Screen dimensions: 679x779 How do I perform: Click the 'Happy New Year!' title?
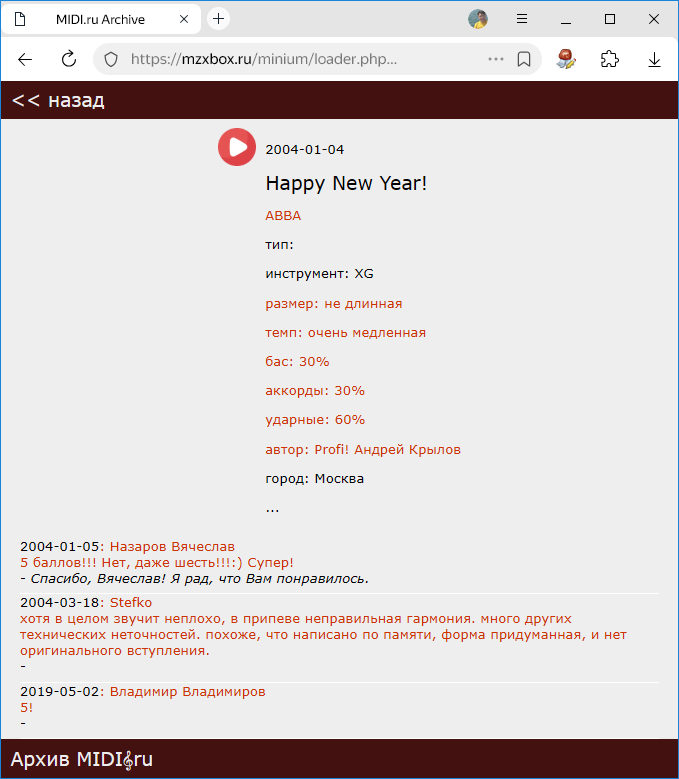[346, 183]
